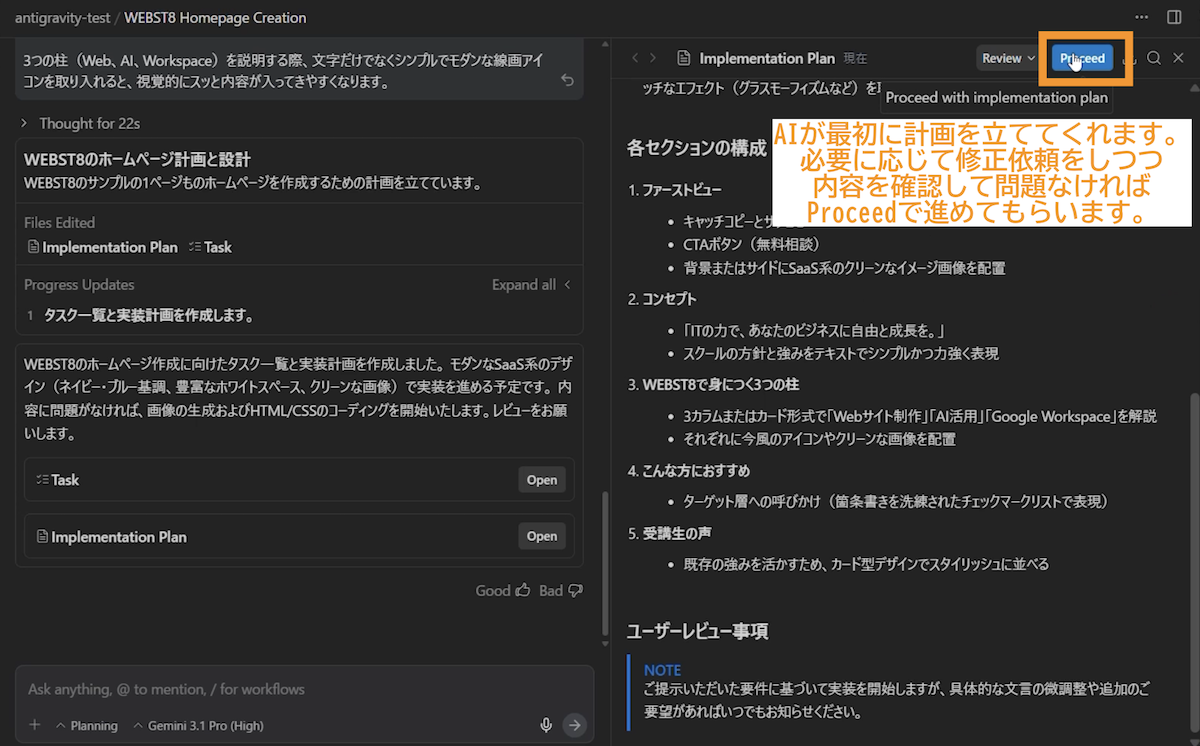This screenshot has height=746, width=1200.
Task: Open the three-dot more options menu
Action: pos(1142,17)
